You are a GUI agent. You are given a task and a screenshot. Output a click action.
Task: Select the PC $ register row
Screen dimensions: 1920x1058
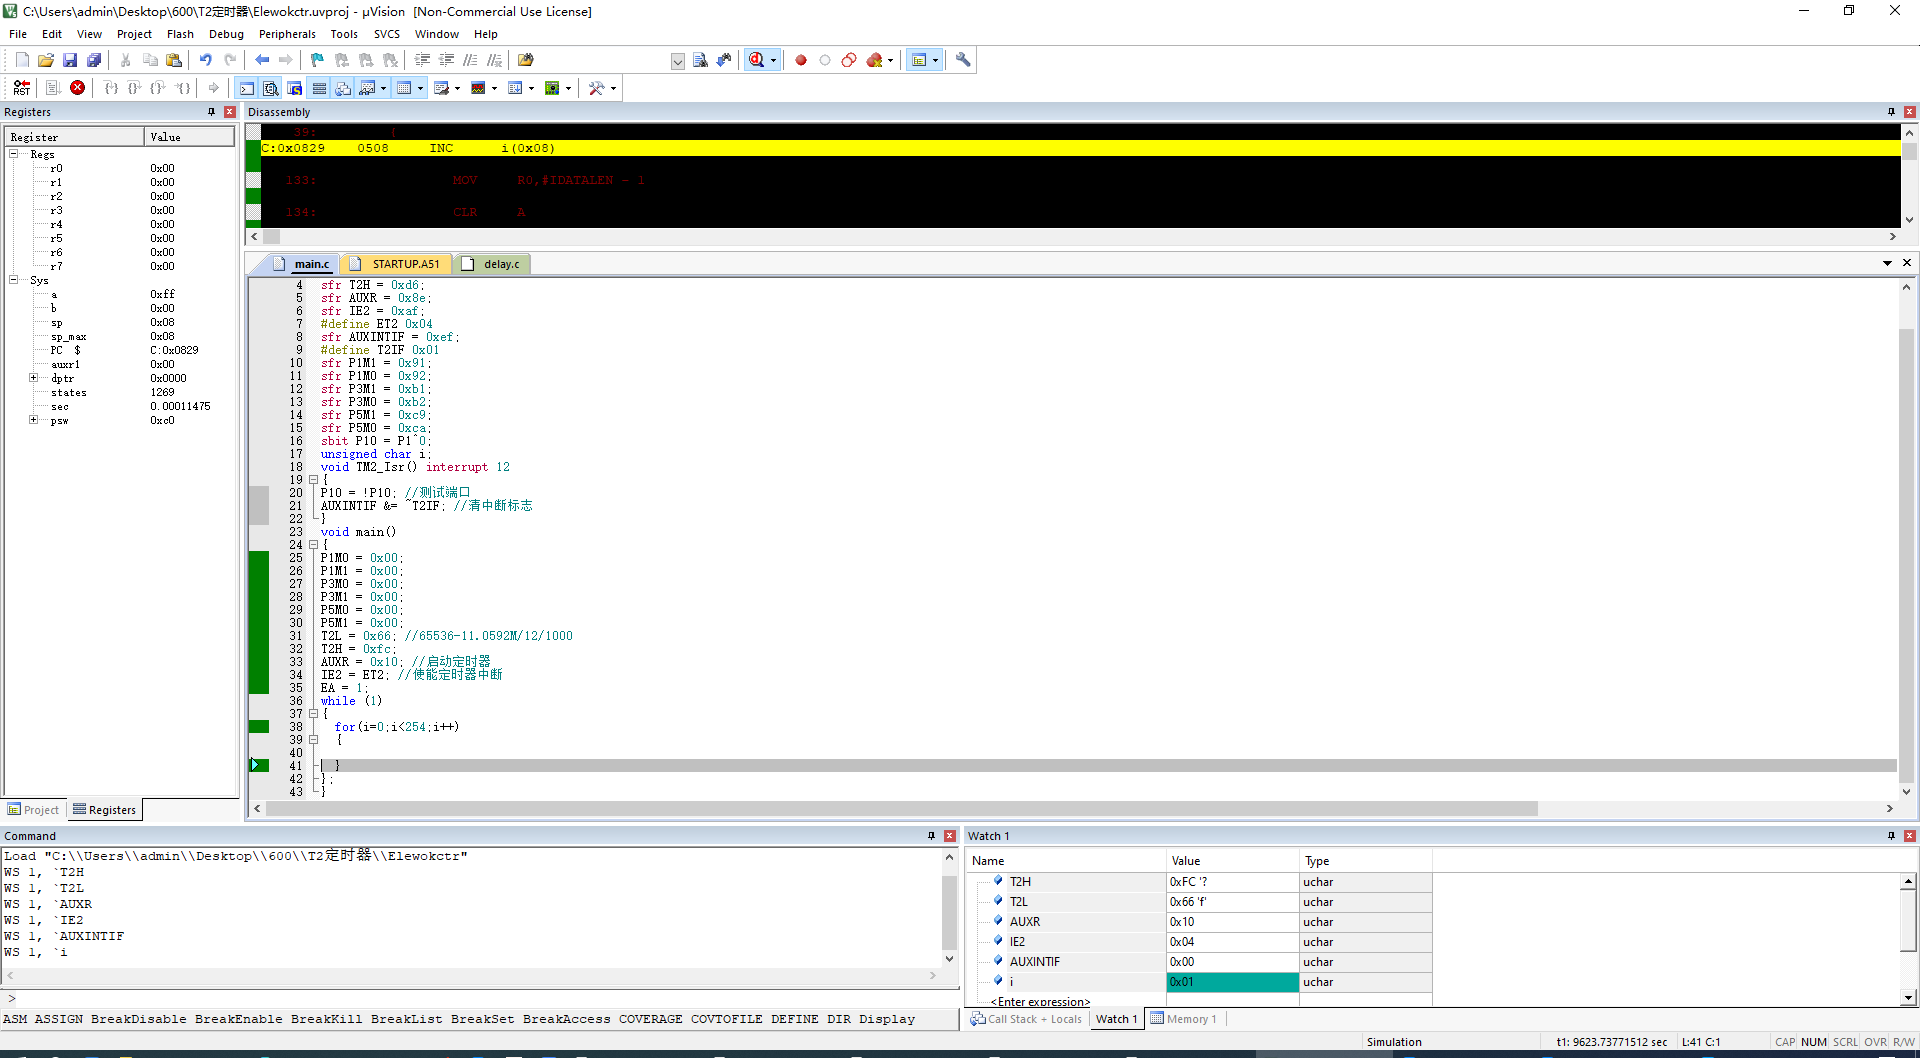coord(120,350)
